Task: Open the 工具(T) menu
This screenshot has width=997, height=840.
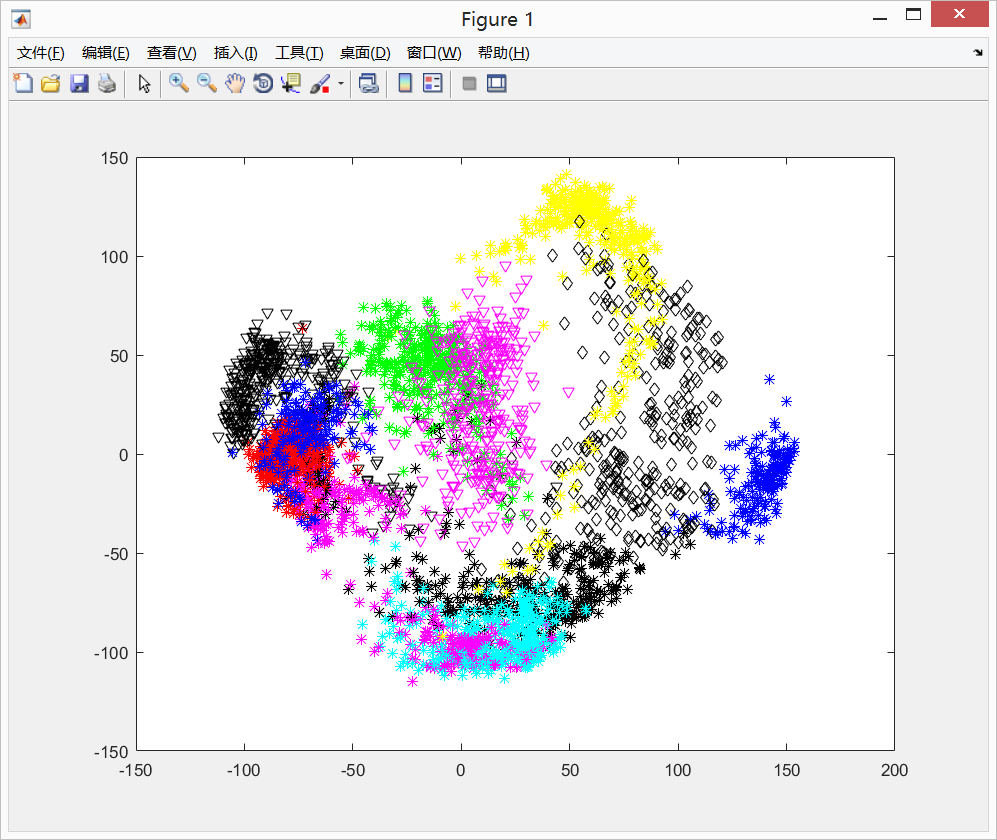Action: coord(299,53)
